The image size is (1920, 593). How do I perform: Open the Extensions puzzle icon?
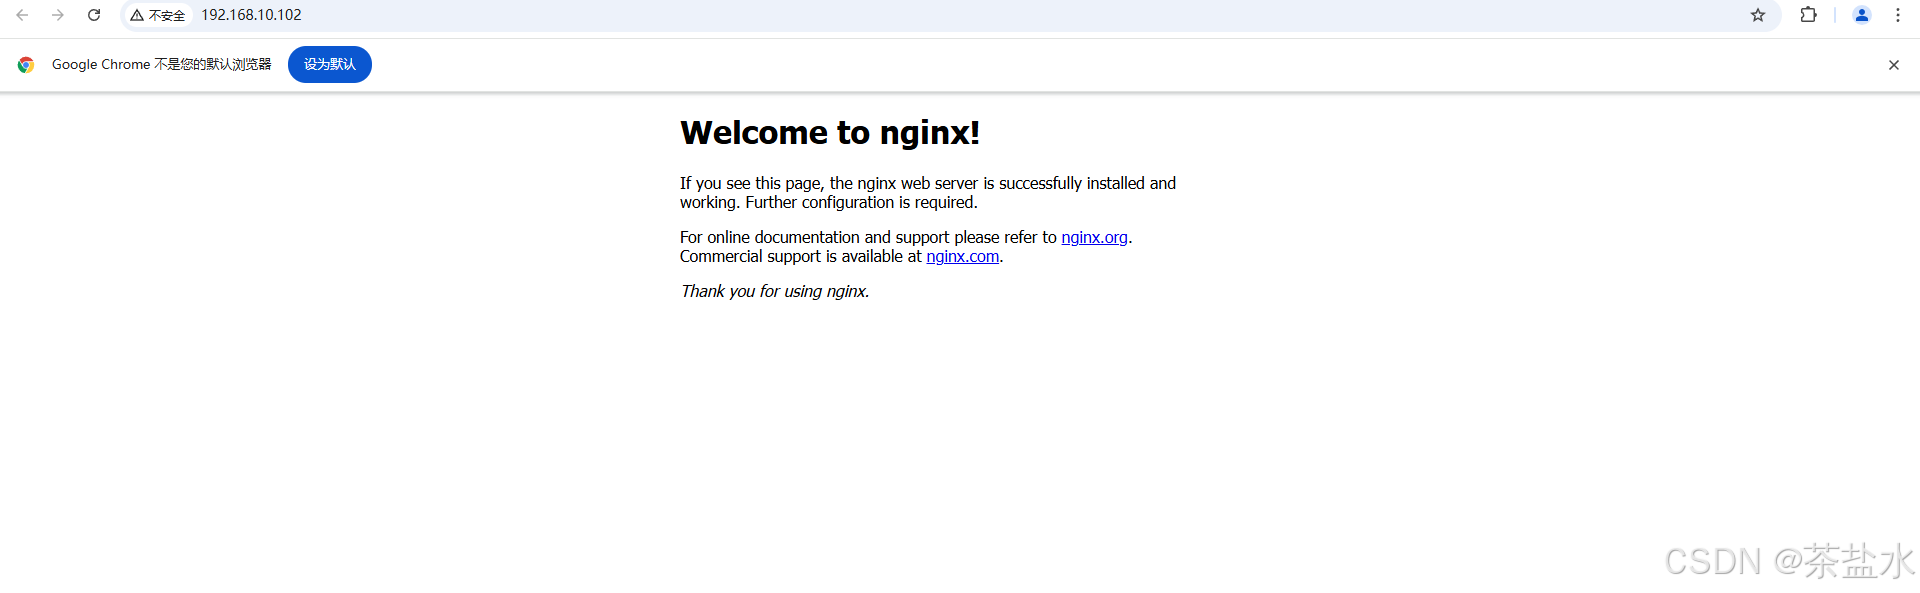click(1808, 15)
